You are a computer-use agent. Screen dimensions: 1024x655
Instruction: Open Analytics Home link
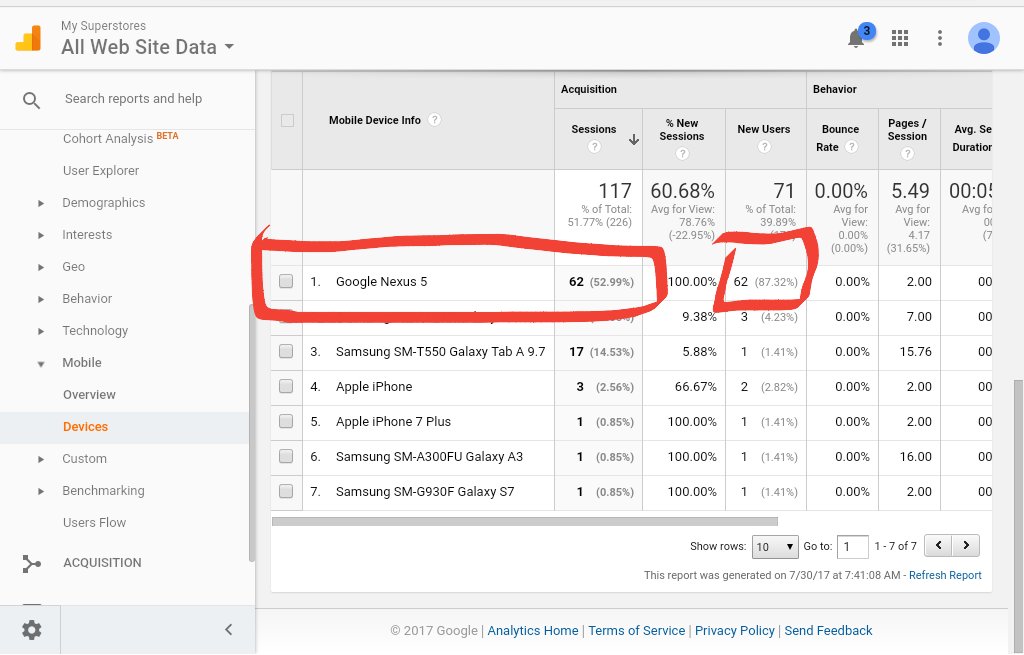[x=533, y=630]
